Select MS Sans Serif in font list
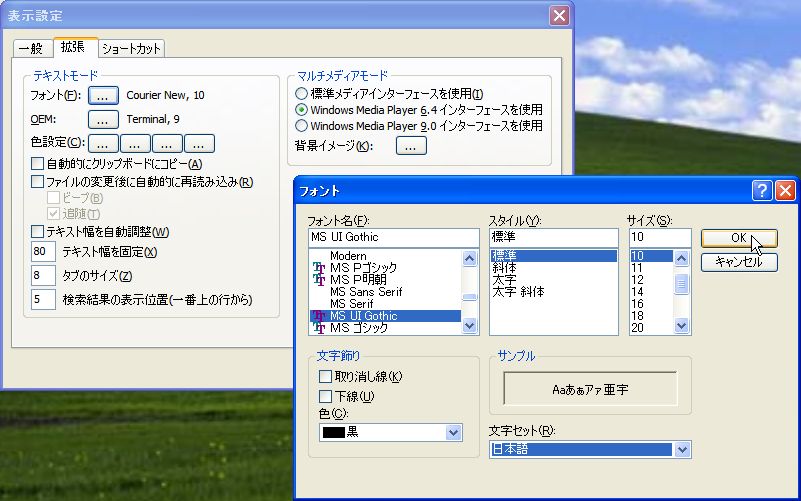801x501 pixels. click(x=366, y=292)
